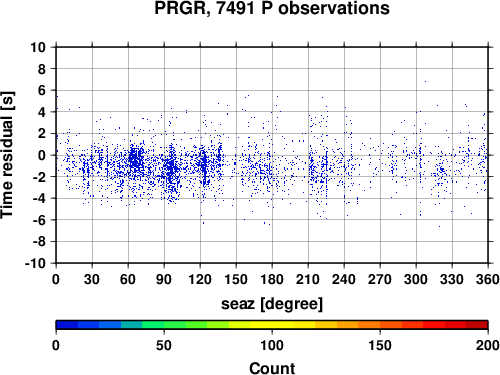This screenshot has width=500, height=375.
Task: Click the y-axis tick label 10
Action: click(38, 47)
